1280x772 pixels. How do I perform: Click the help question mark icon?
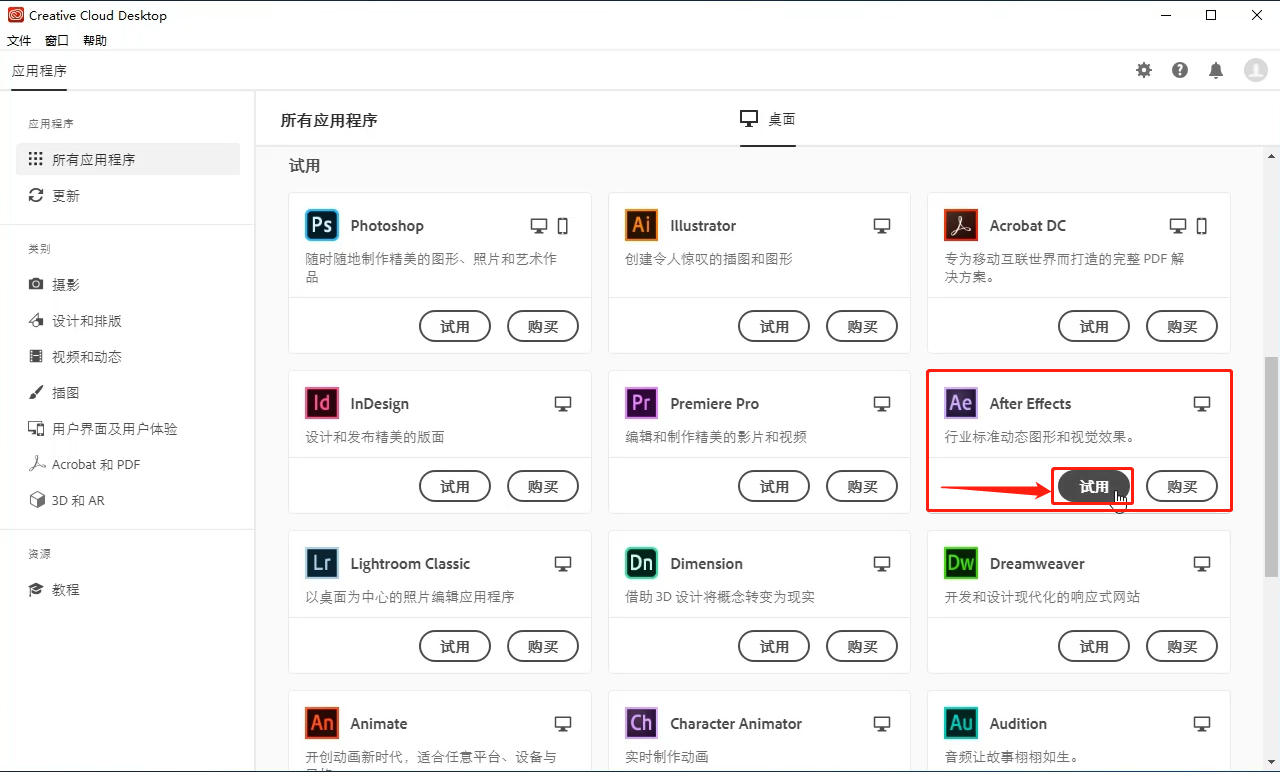[x=1179, y=70]
